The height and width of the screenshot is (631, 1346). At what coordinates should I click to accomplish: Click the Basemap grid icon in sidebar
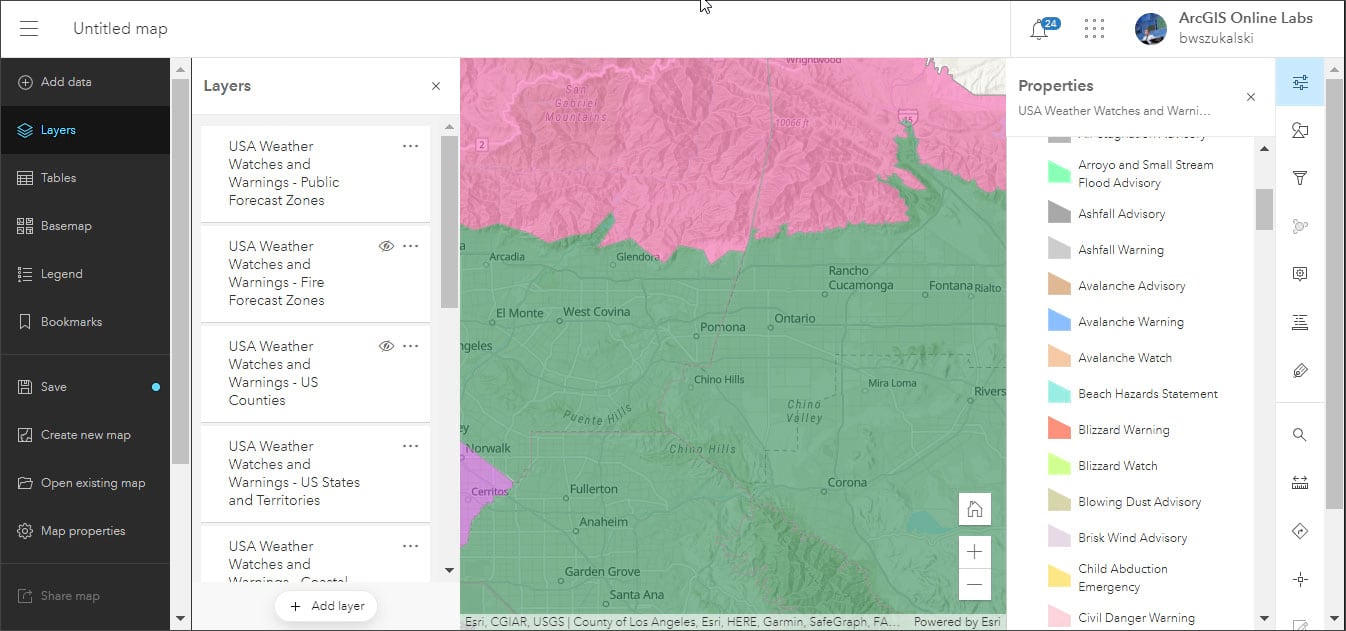point(25,226)
